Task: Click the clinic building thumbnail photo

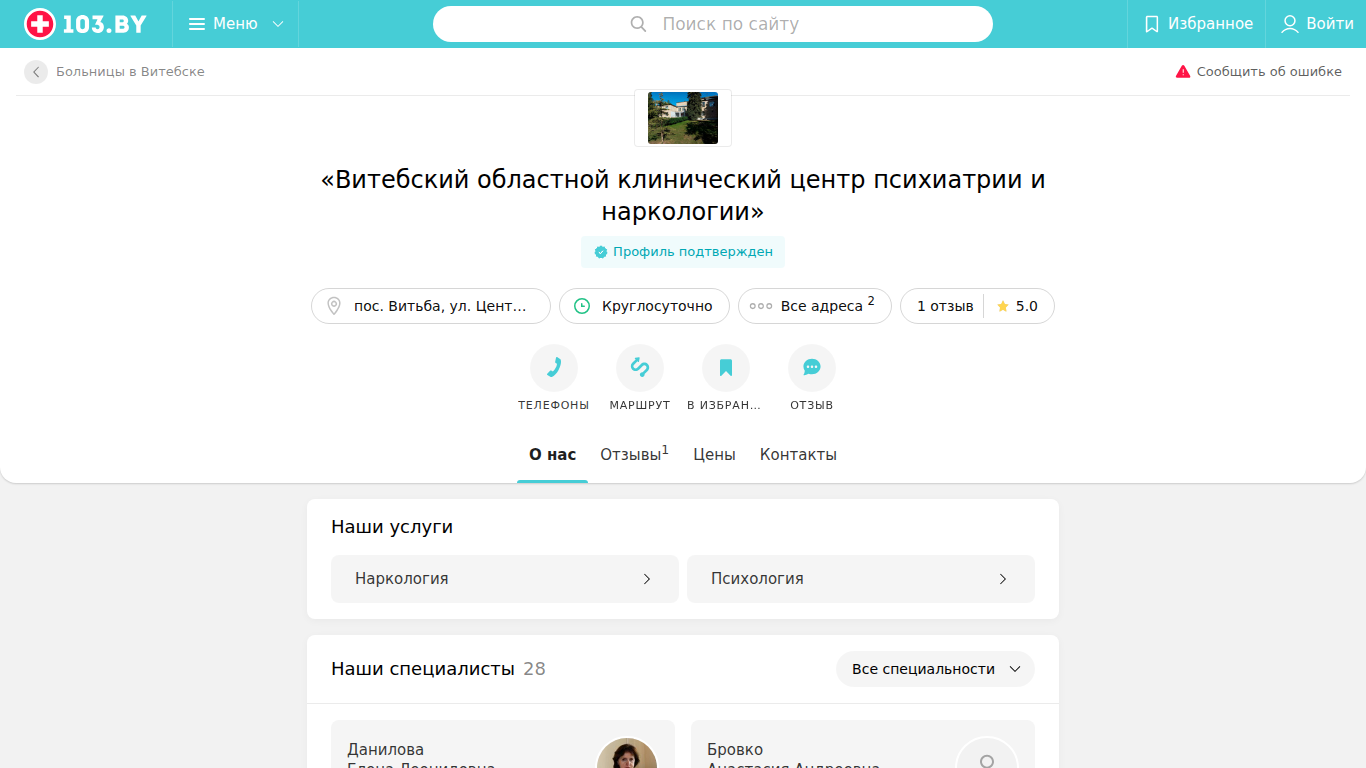Action: [683, 118]
